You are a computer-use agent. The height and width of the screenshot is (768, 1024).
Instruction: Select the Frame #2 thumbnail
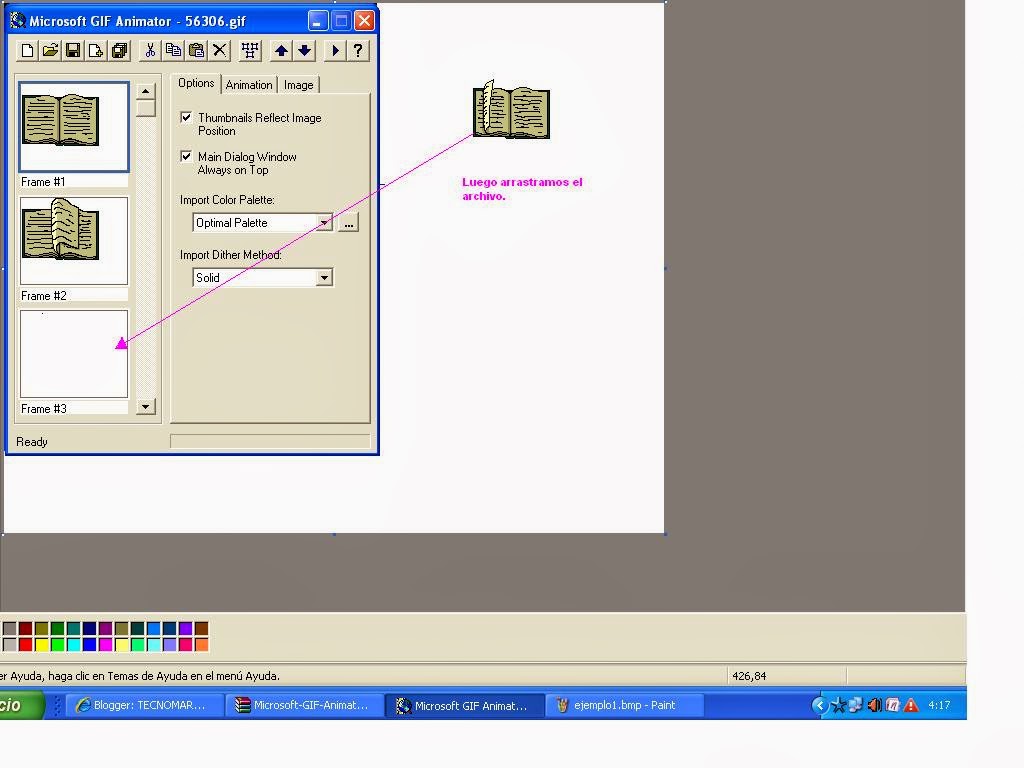(74, 241)
